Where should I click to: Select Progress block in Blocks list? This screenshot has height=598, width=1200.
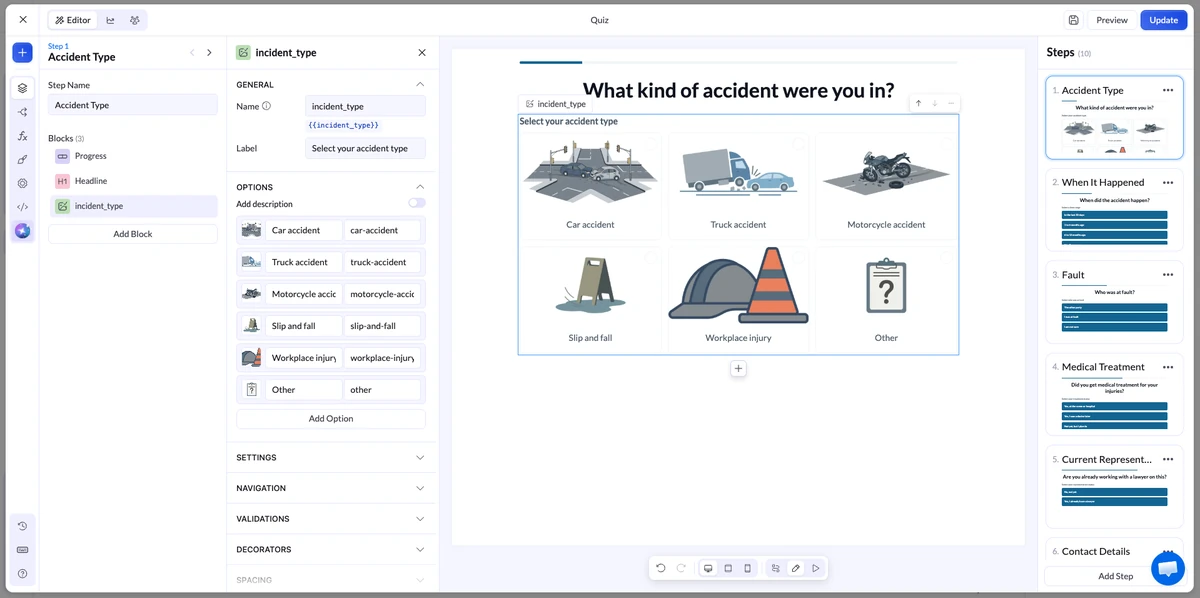133,156
